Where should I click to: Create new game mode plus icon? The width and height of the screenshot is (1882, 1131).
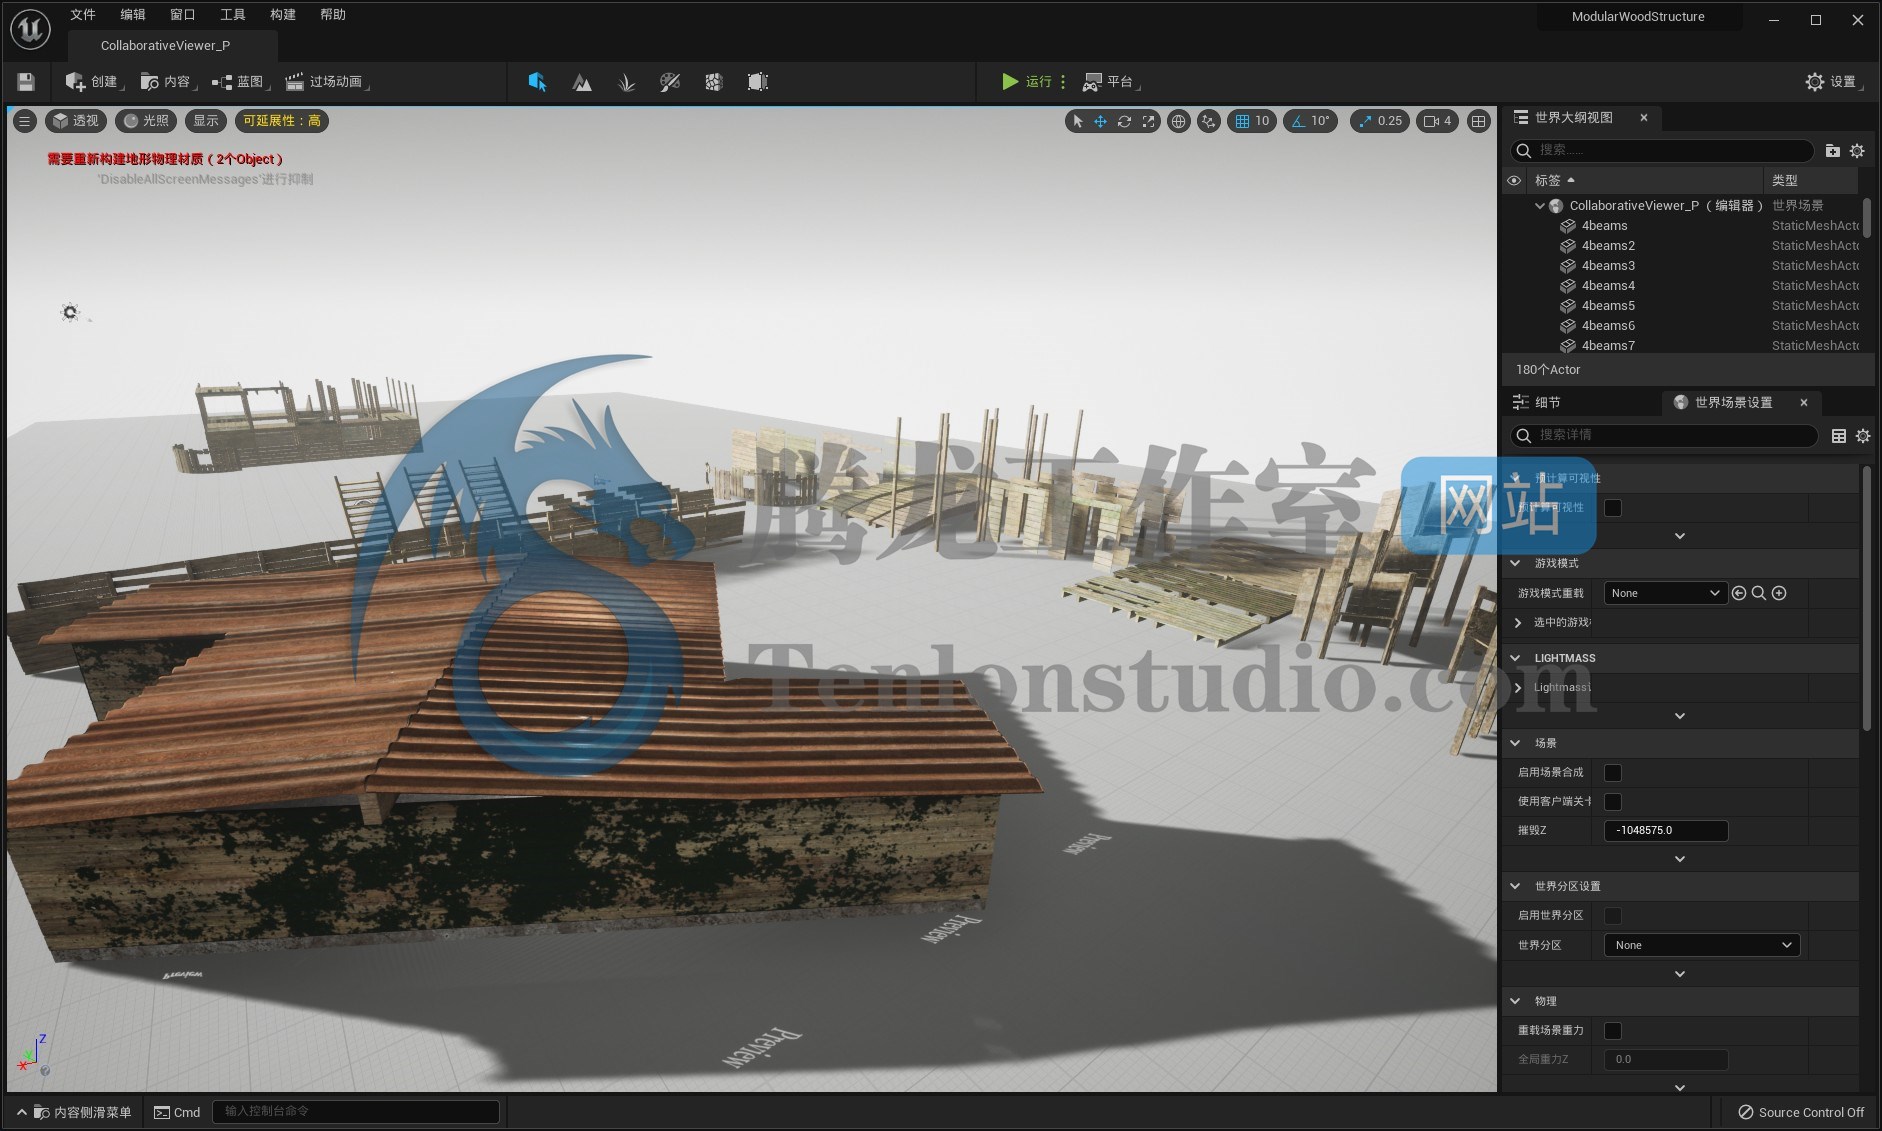(1779, 593)
